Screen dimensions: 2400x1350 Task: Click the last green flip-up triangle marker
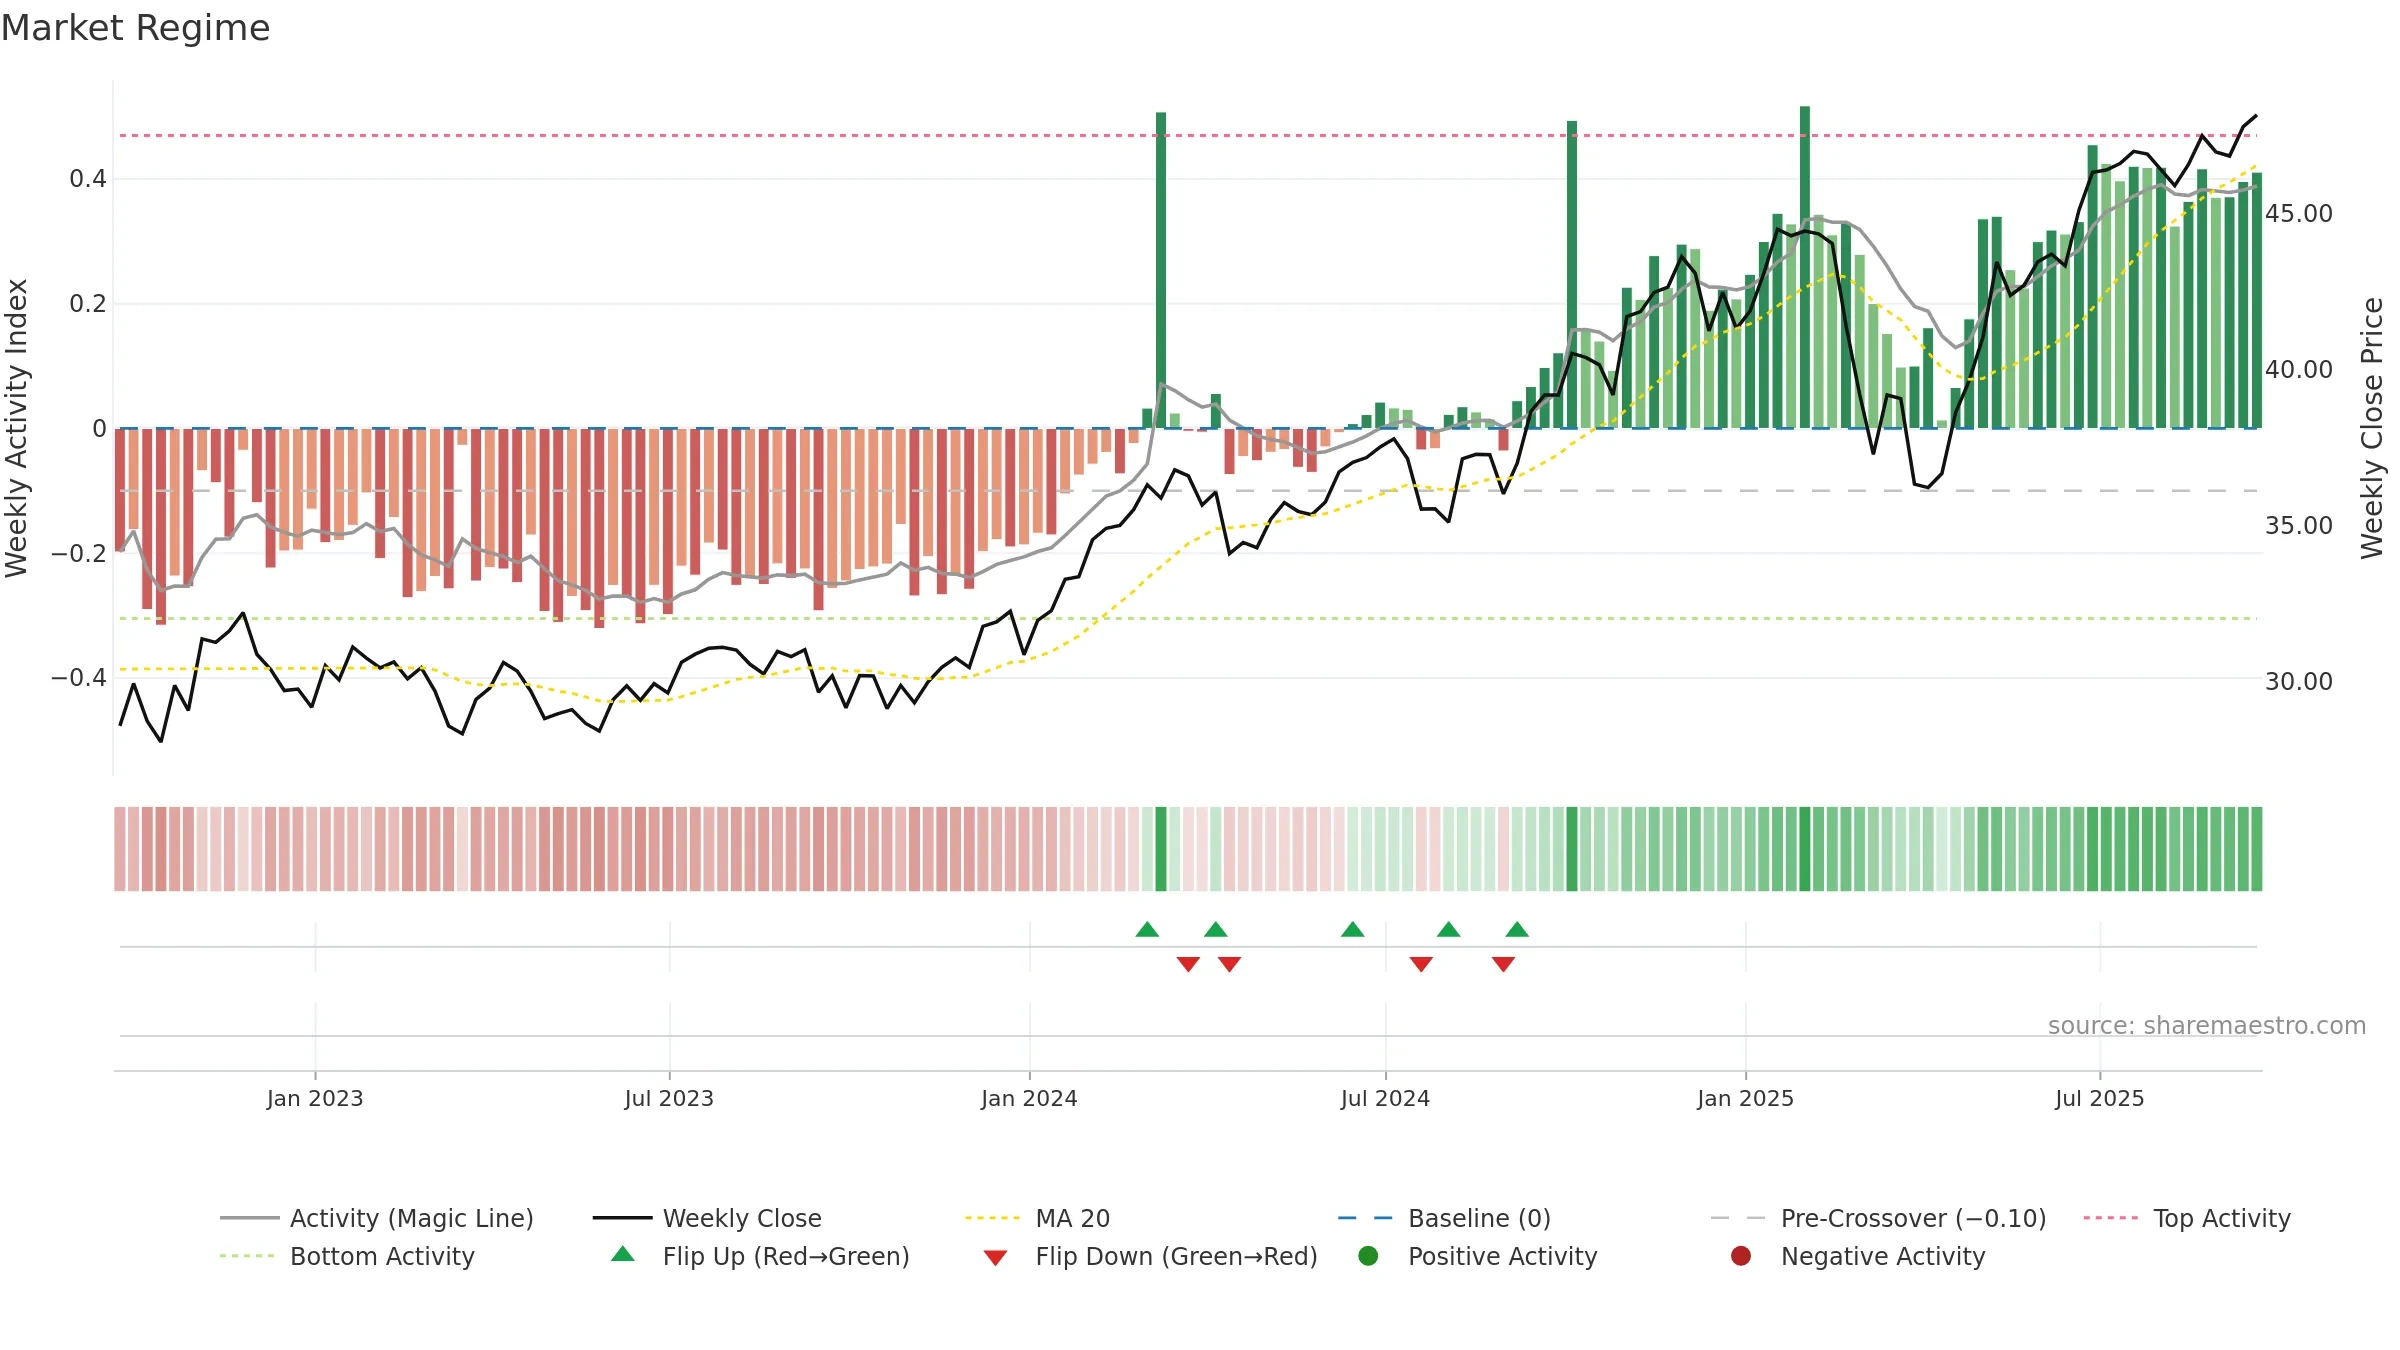point(1517,930)
